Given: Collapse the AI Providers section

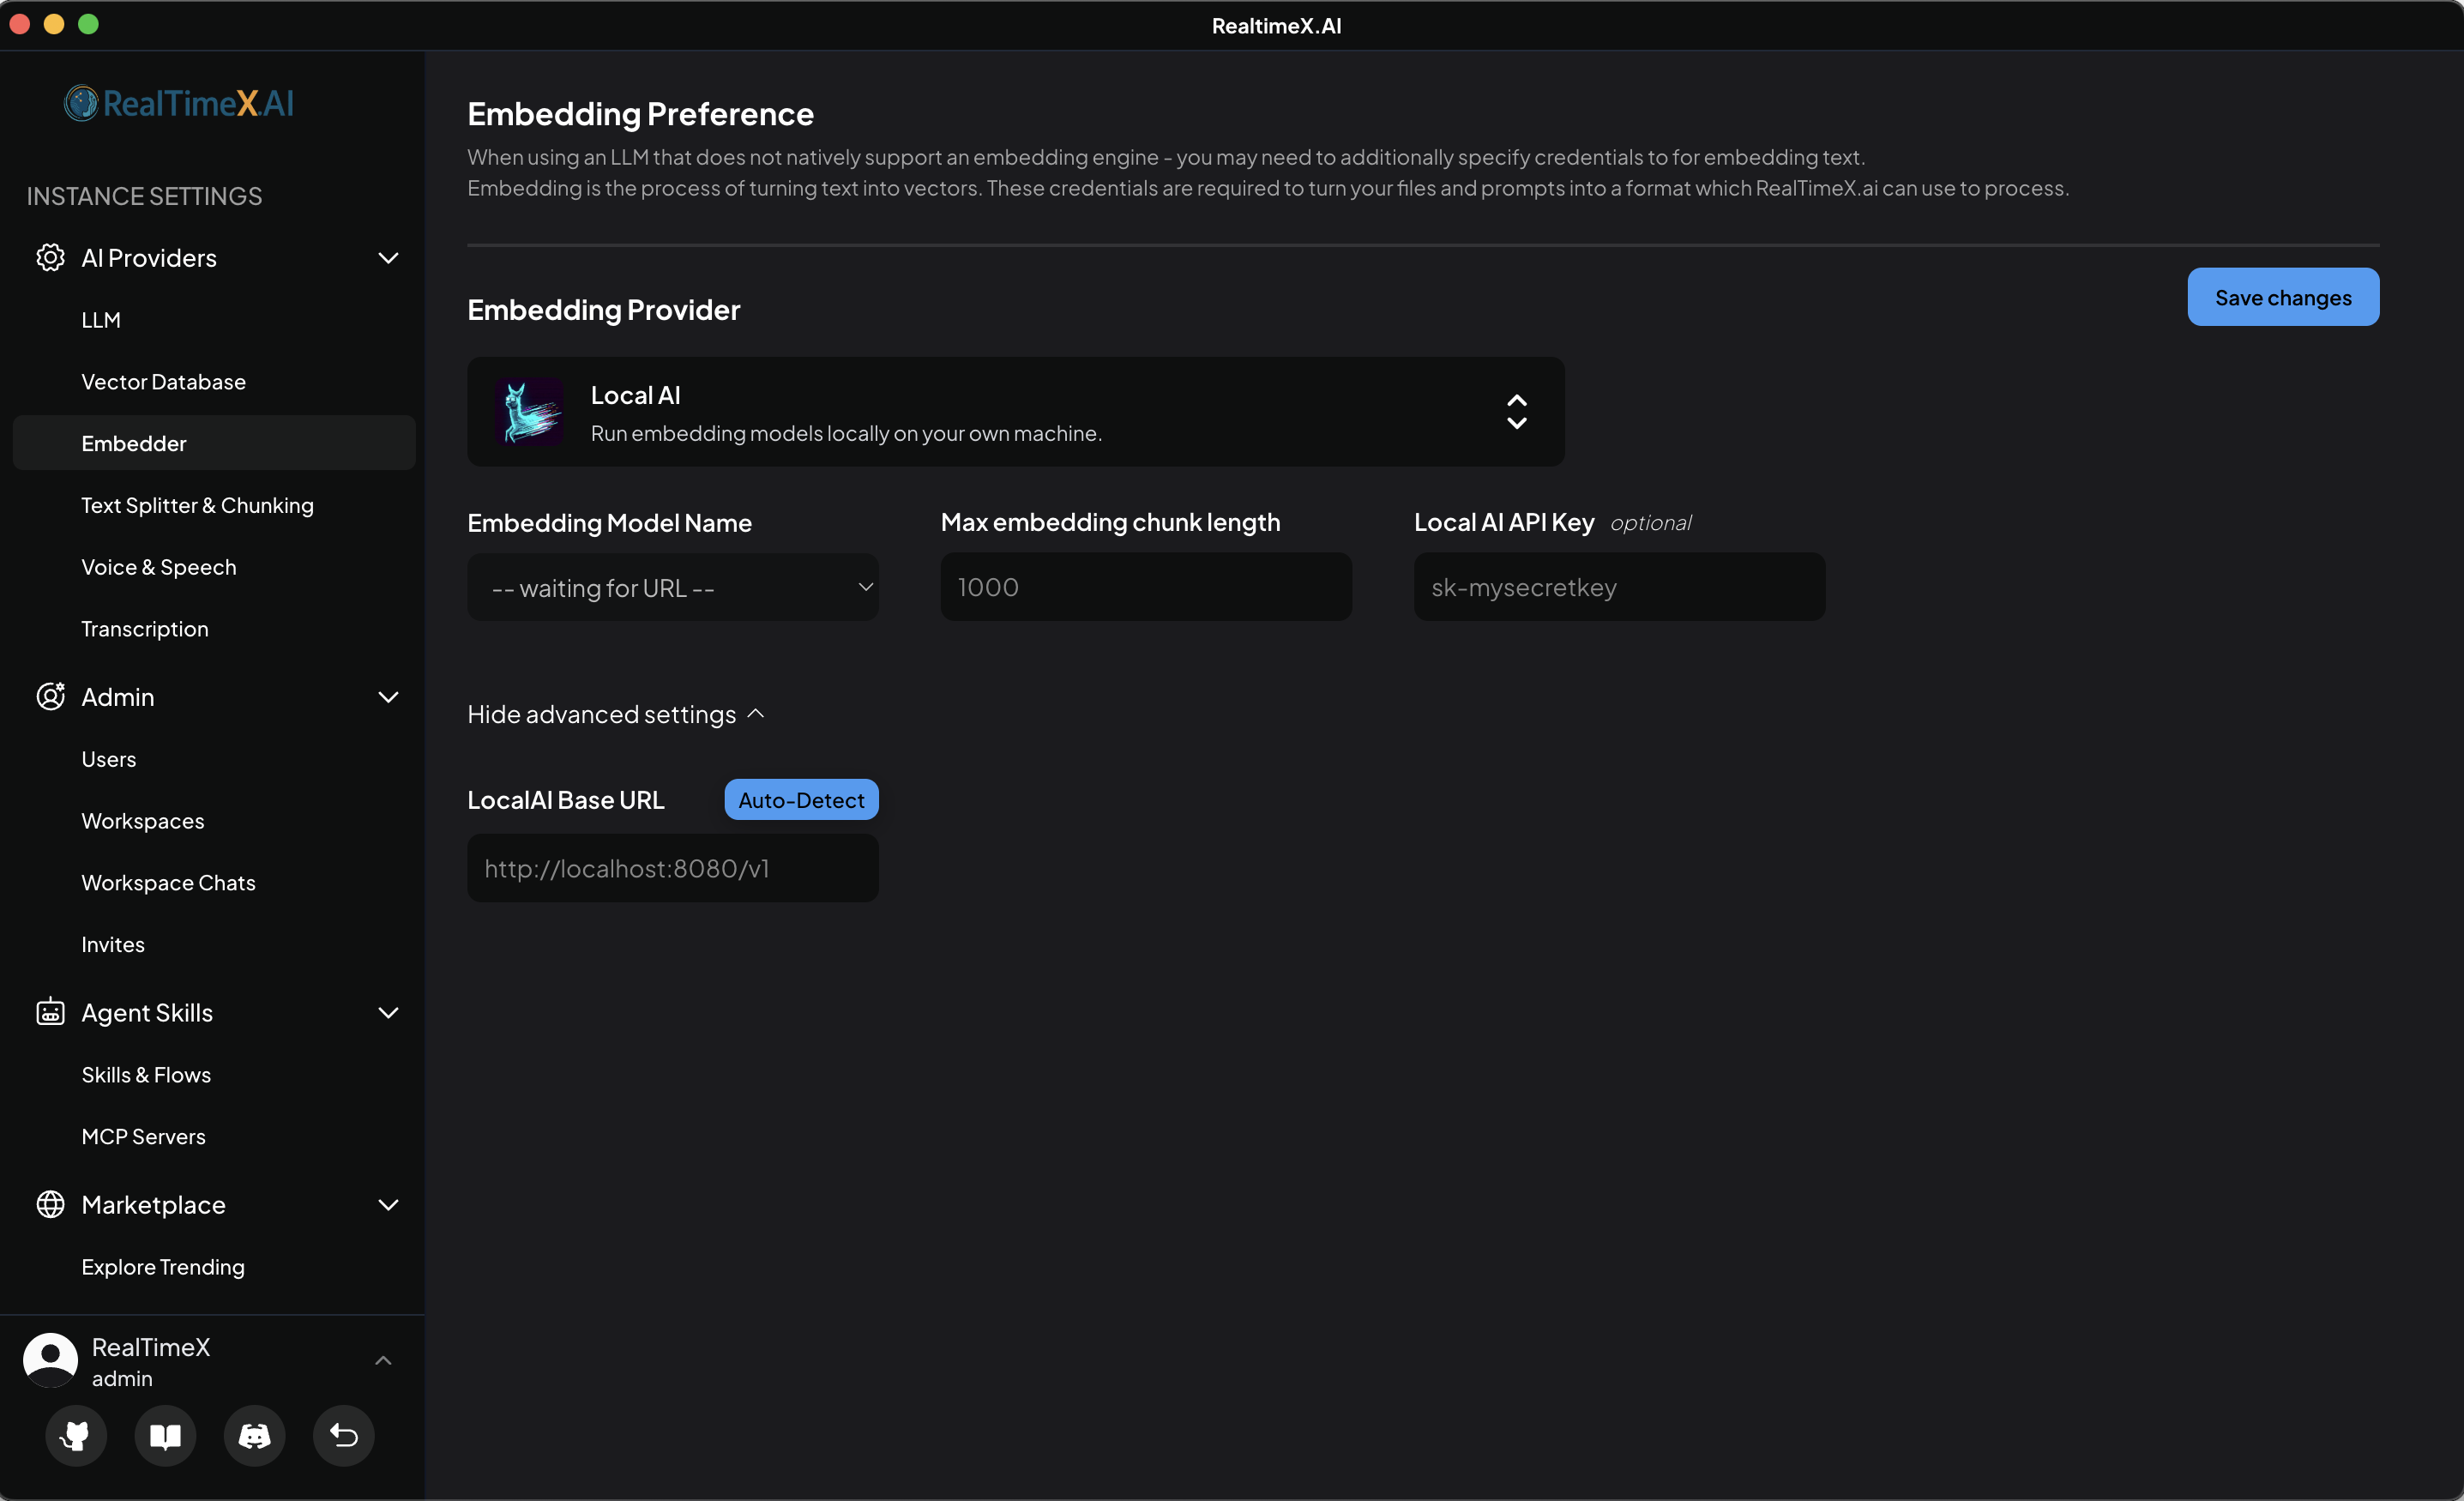Looking at the screenshot, I should [x=388, y=258].
